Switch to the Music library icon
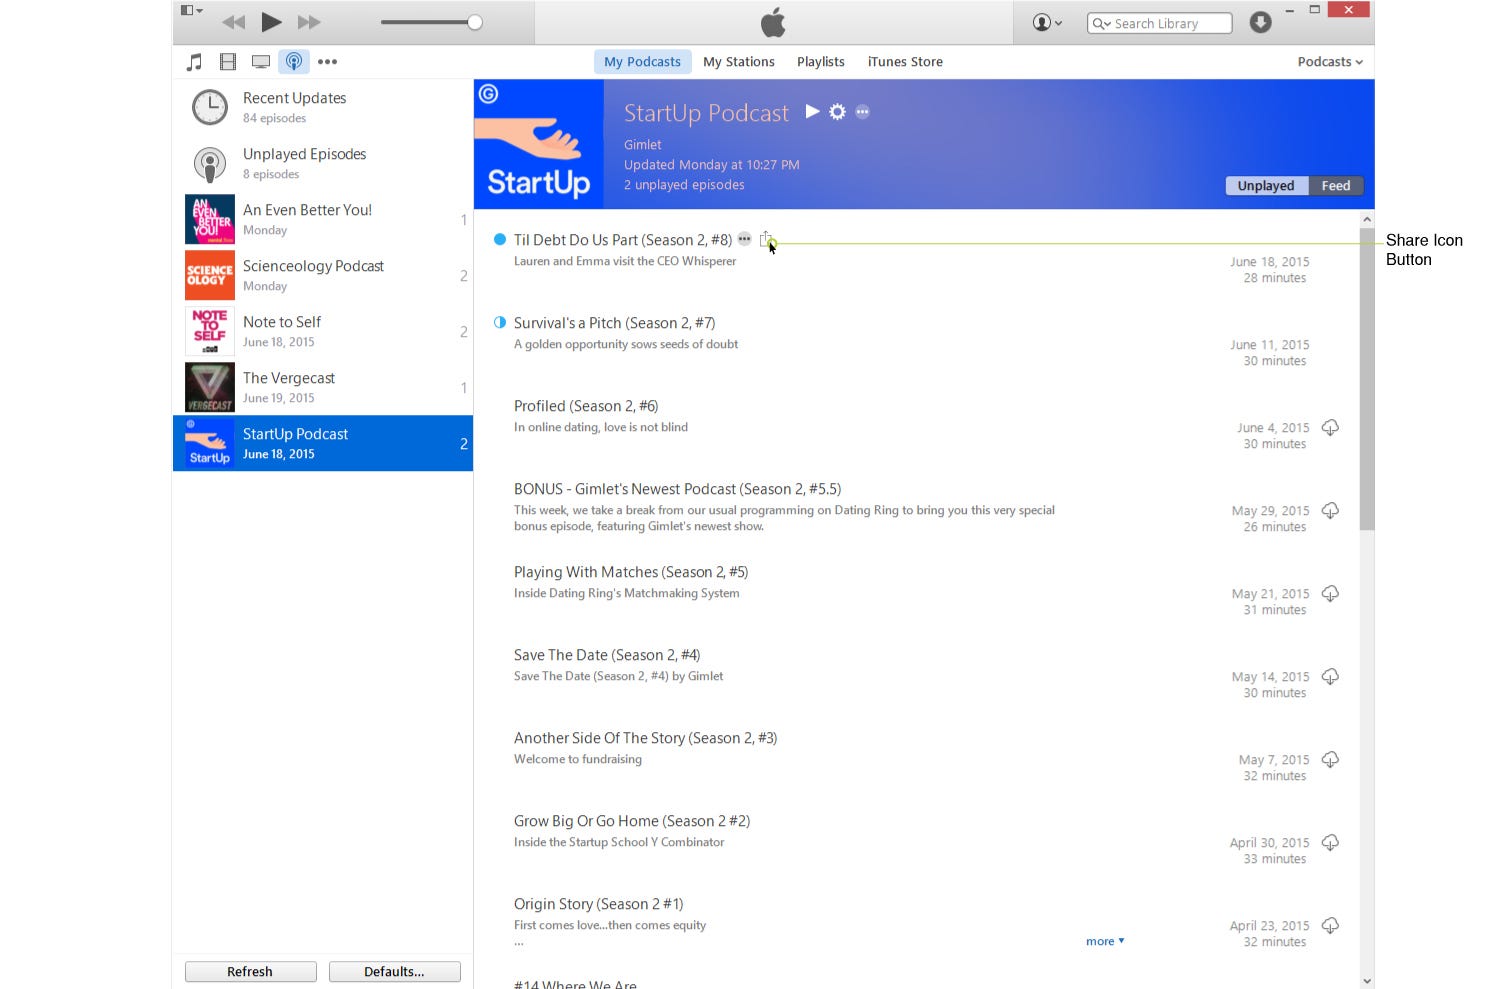This screenshot has width=1492, height=989. point(194,62)
